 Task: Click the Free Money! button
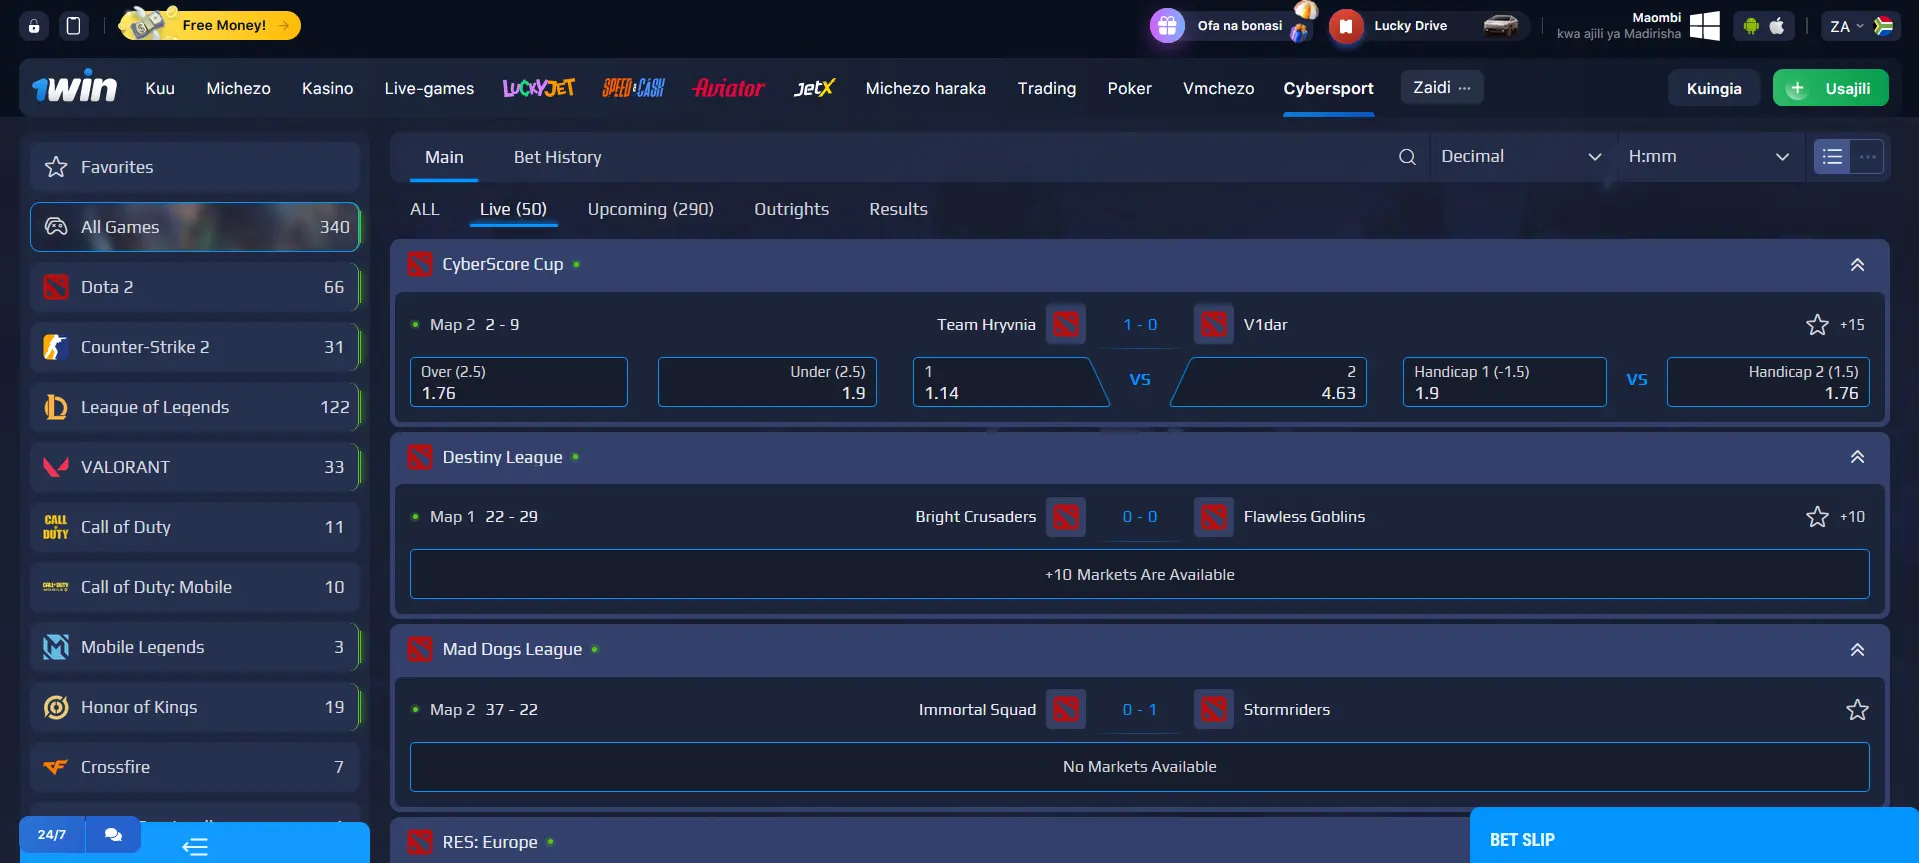tap(210, 25)
